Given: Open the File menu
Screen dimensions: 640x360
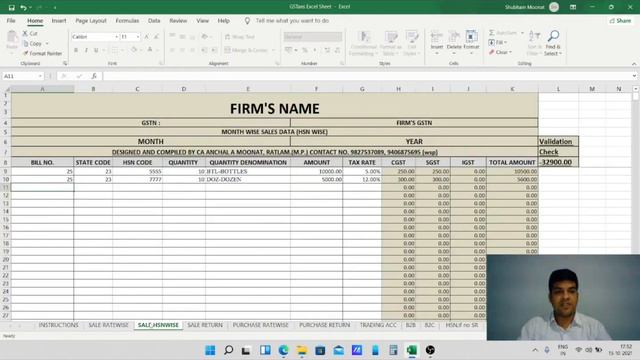Looking at the screenshot, I should 11,20.
